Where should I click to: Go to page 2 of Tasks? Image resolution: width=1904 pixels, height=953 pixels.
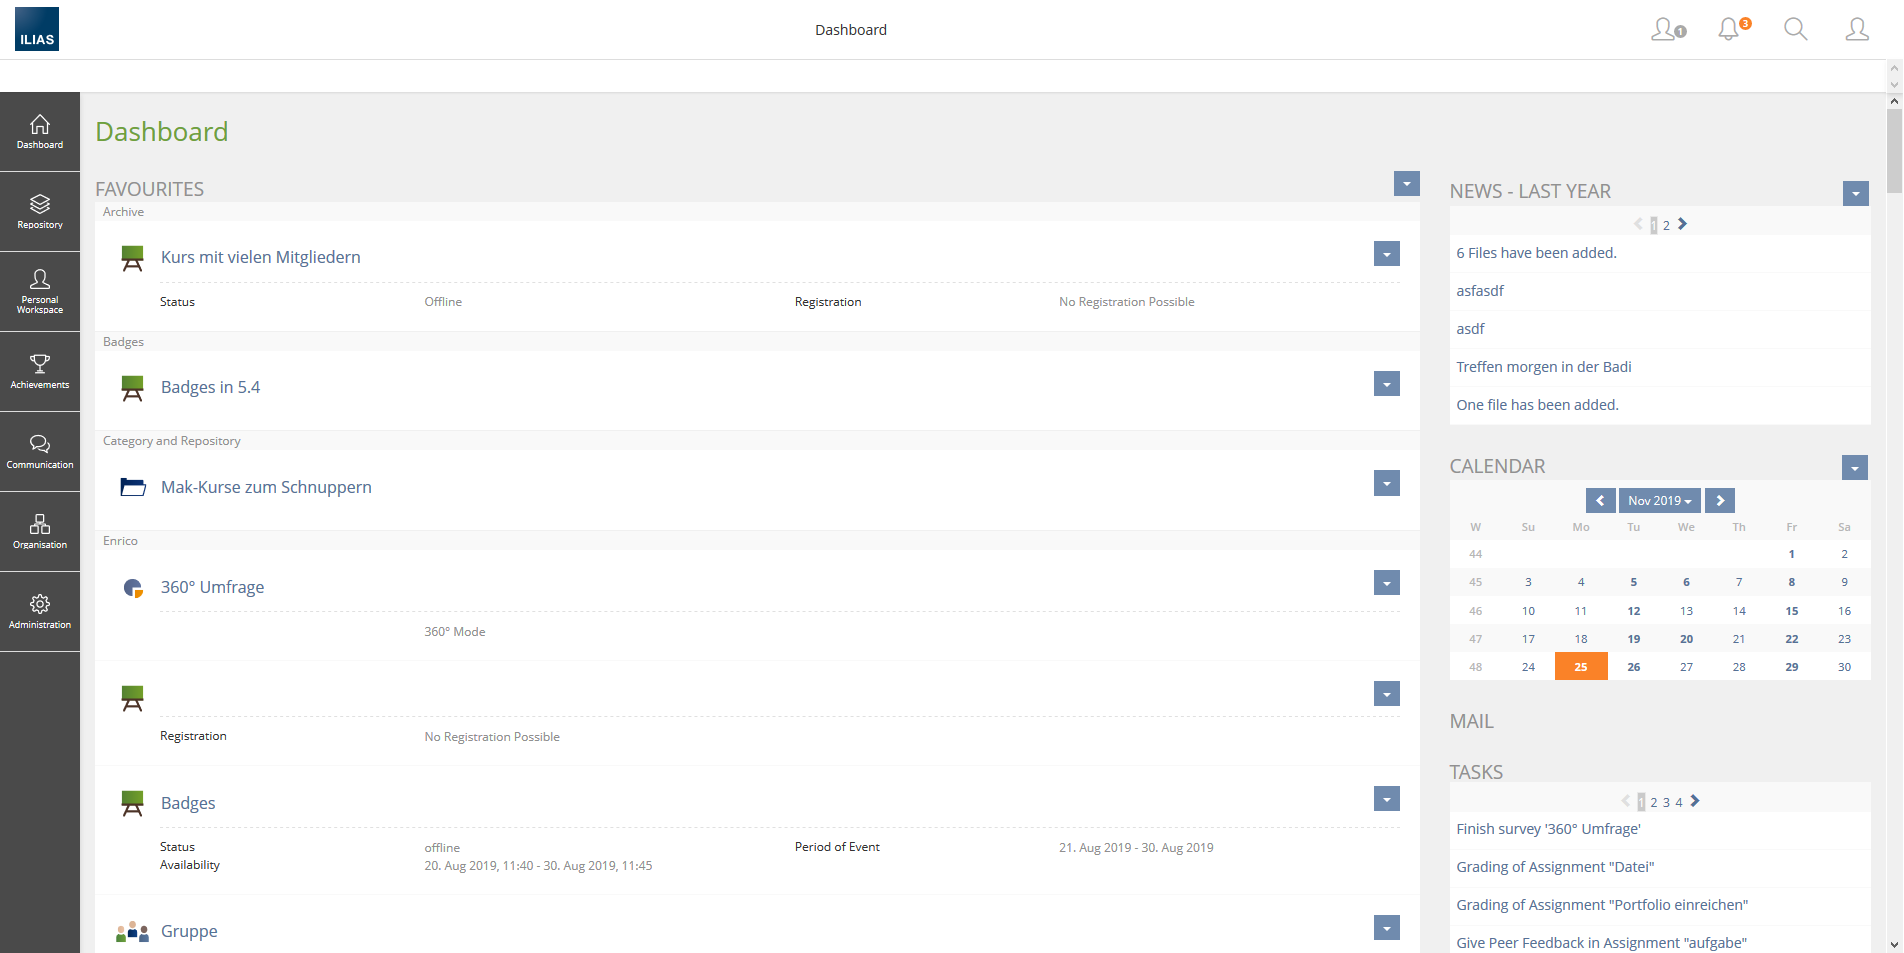point(1654,802)
